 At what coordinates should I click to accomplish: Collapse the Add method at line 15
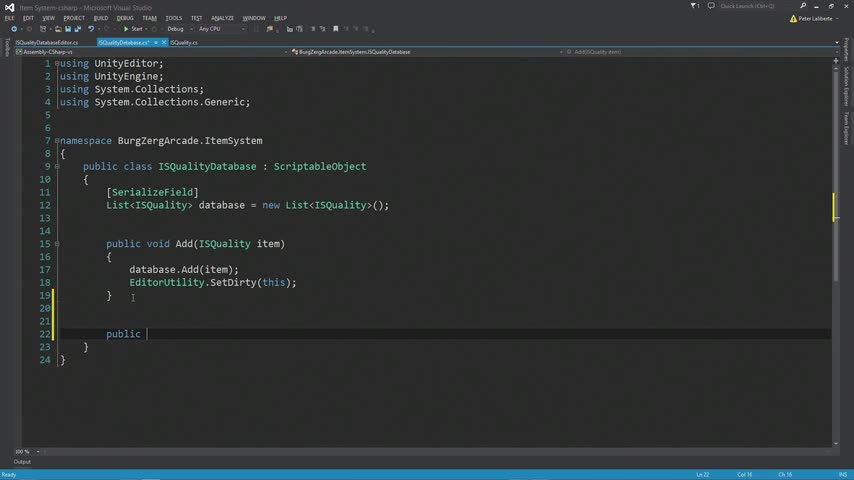pyautogui.click(x=57, y=244)
